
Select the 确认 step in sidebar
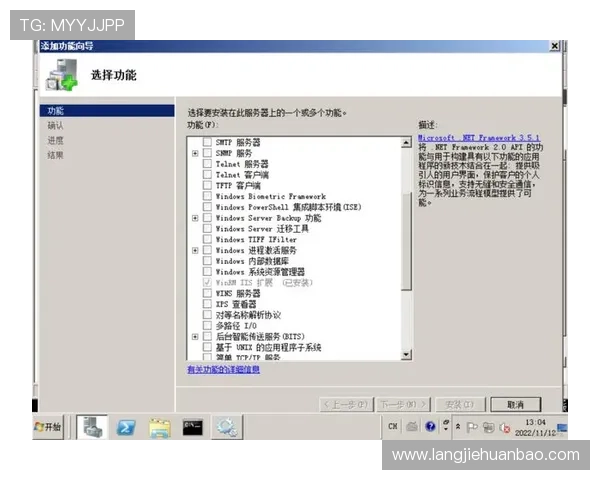tap(55, 126)
